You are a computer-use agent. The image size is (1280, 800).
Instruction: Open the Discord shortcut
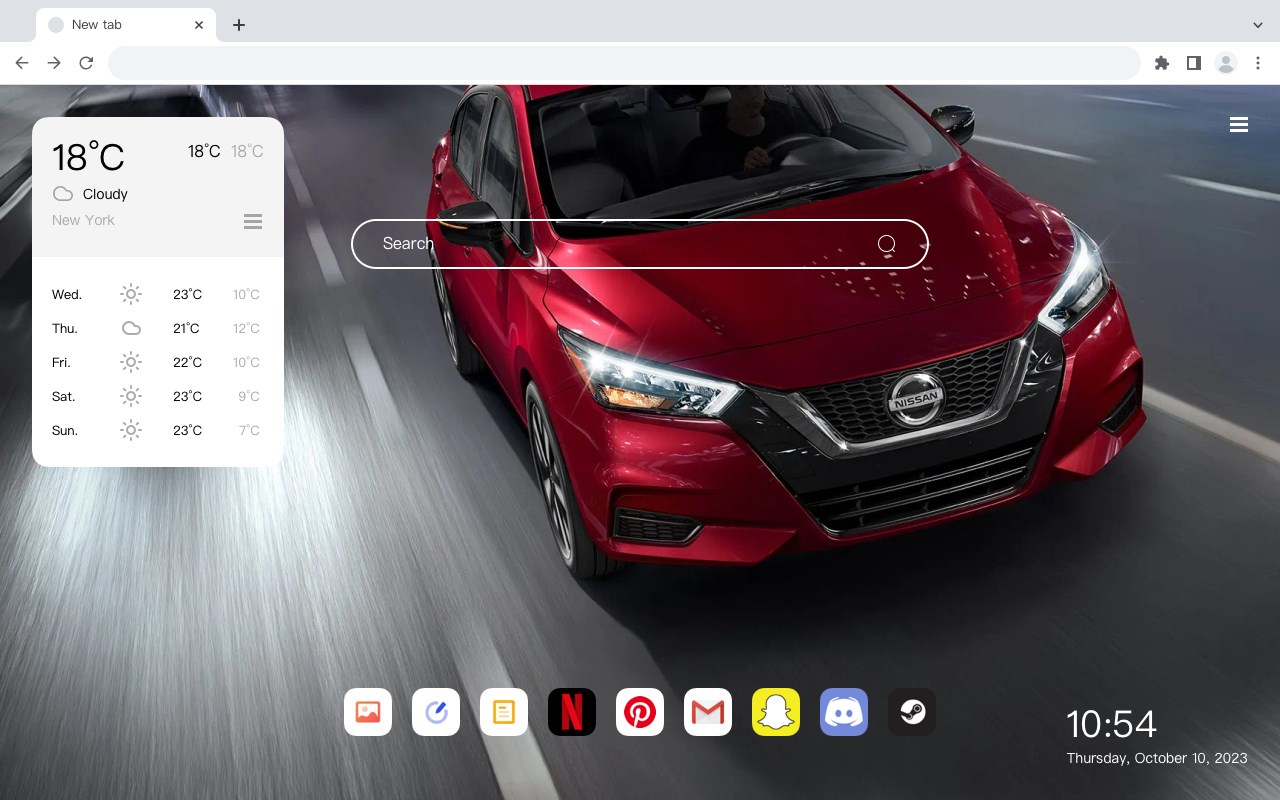[x=844, y=712]
